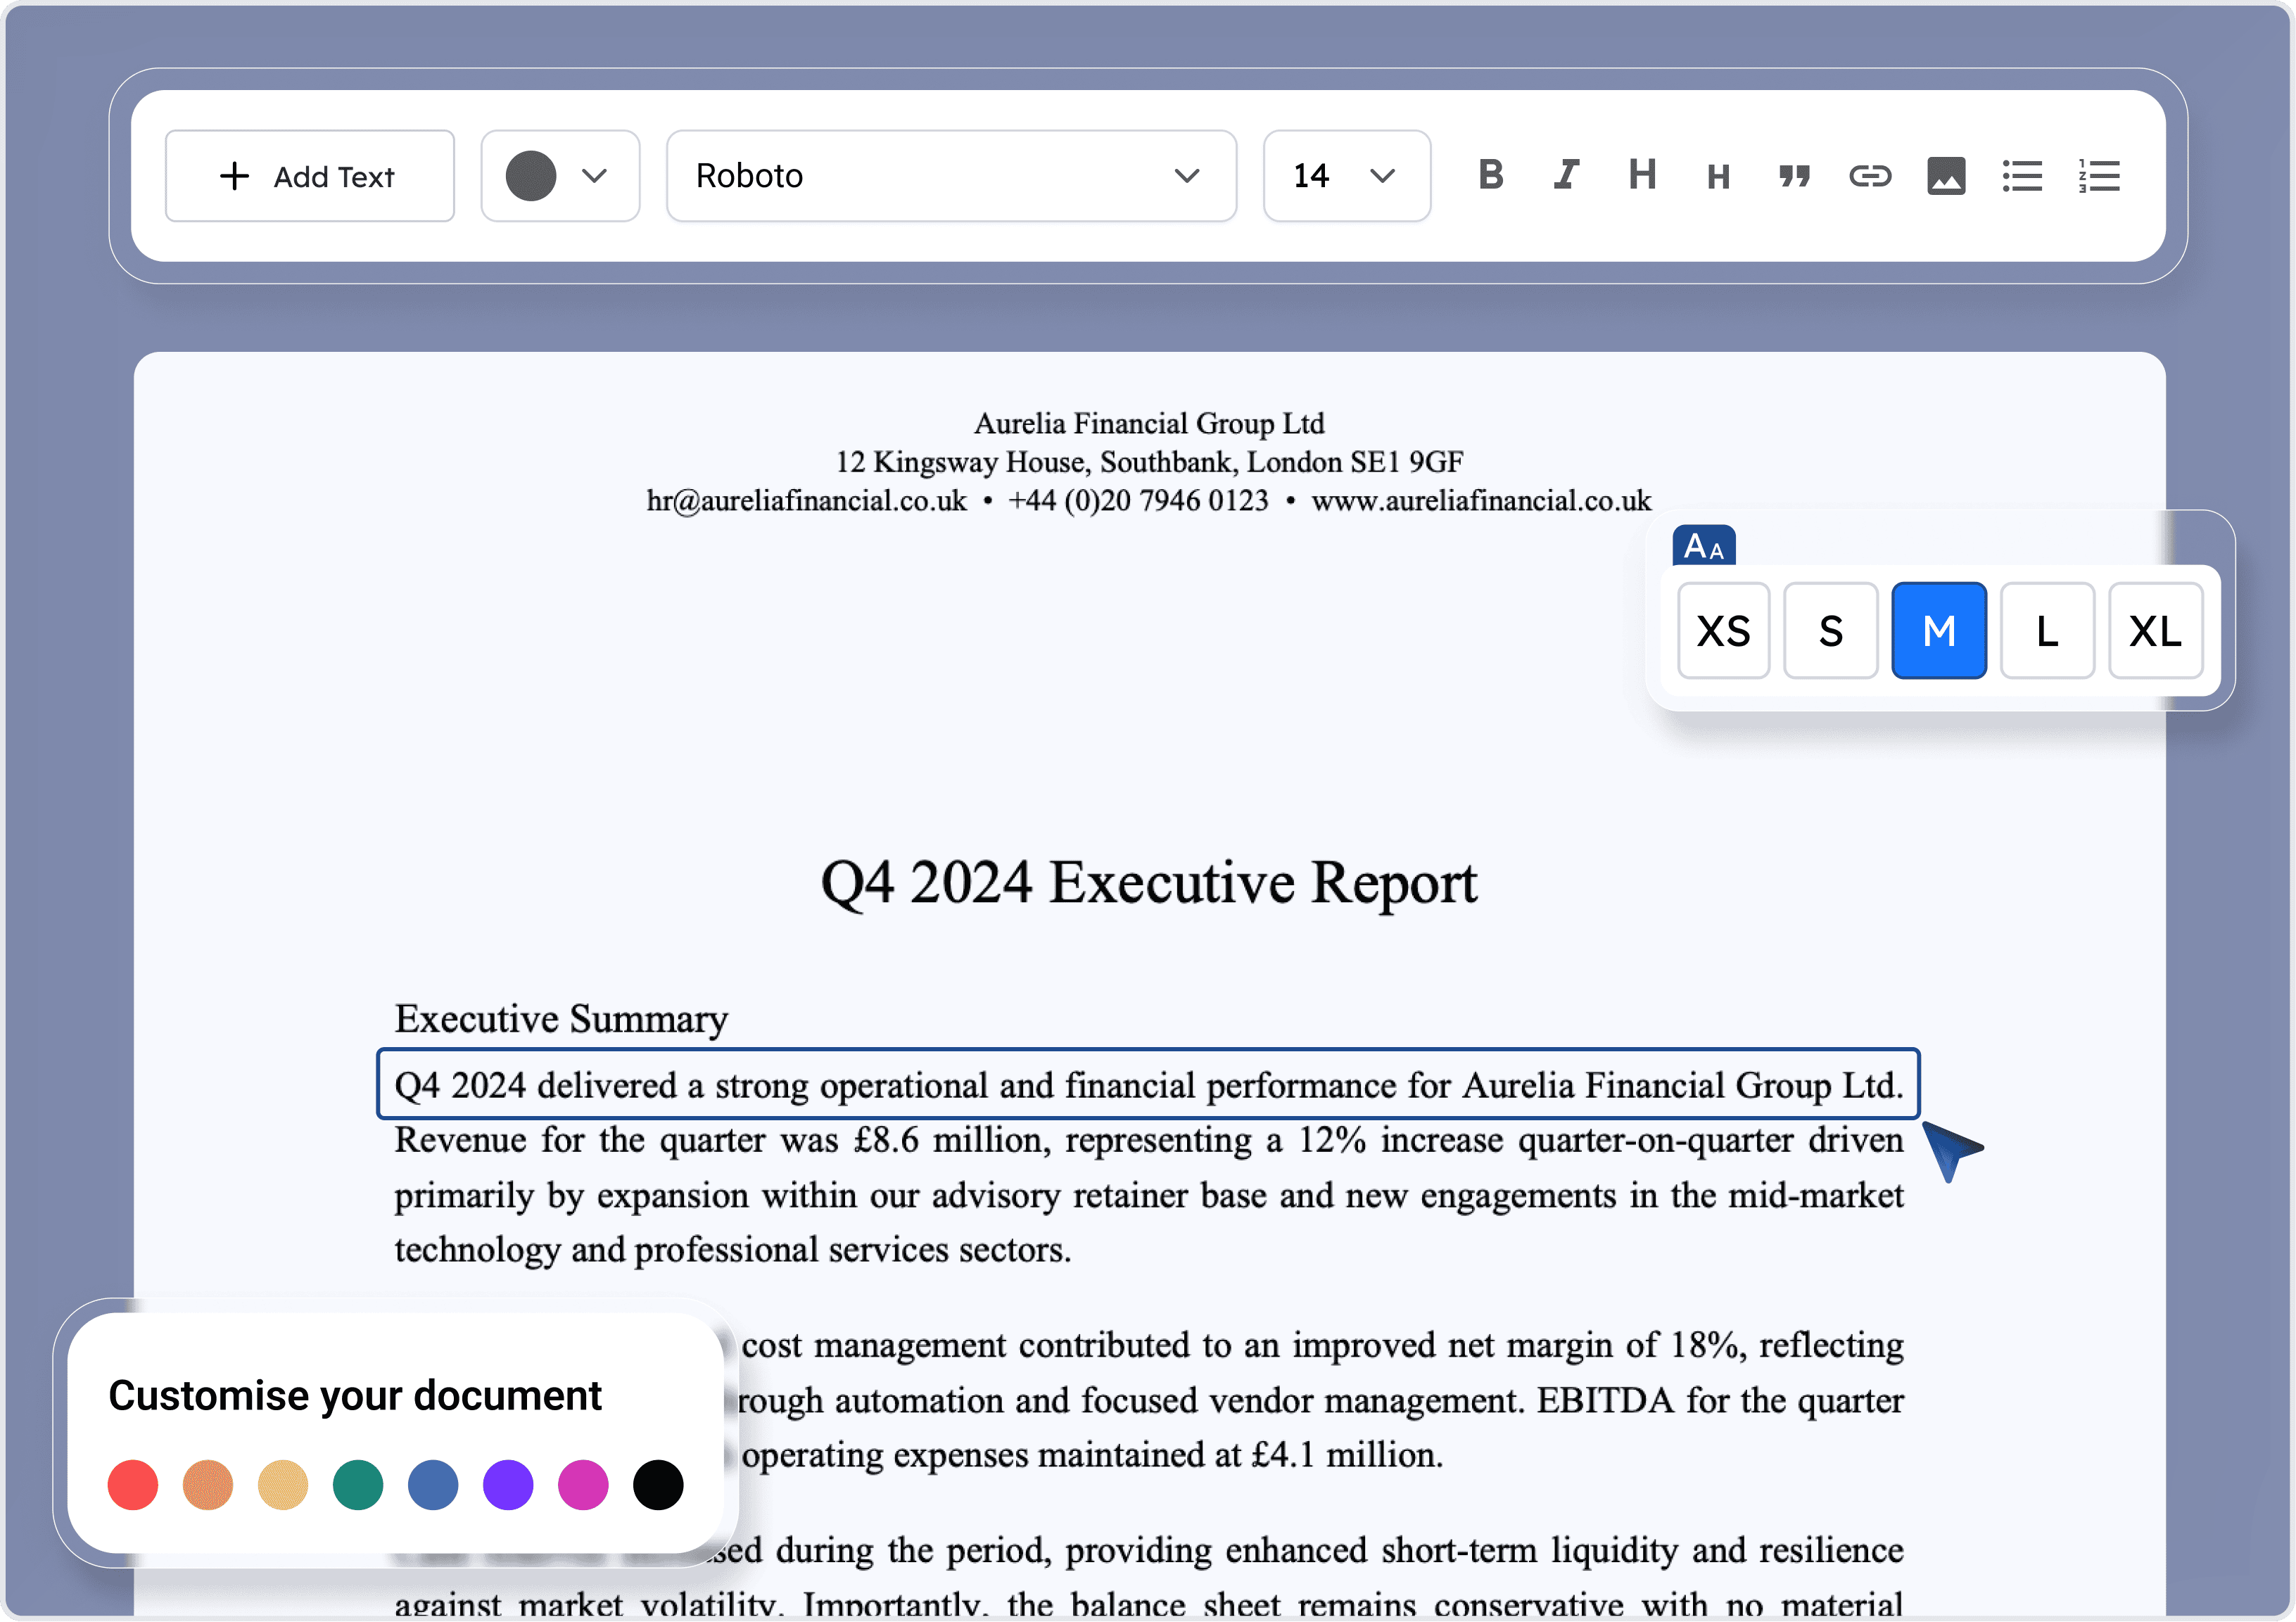This screenshot has height=1622, width=2296.
Task: Toggle bold formatting in toolbar
Action: (1490, 175)
